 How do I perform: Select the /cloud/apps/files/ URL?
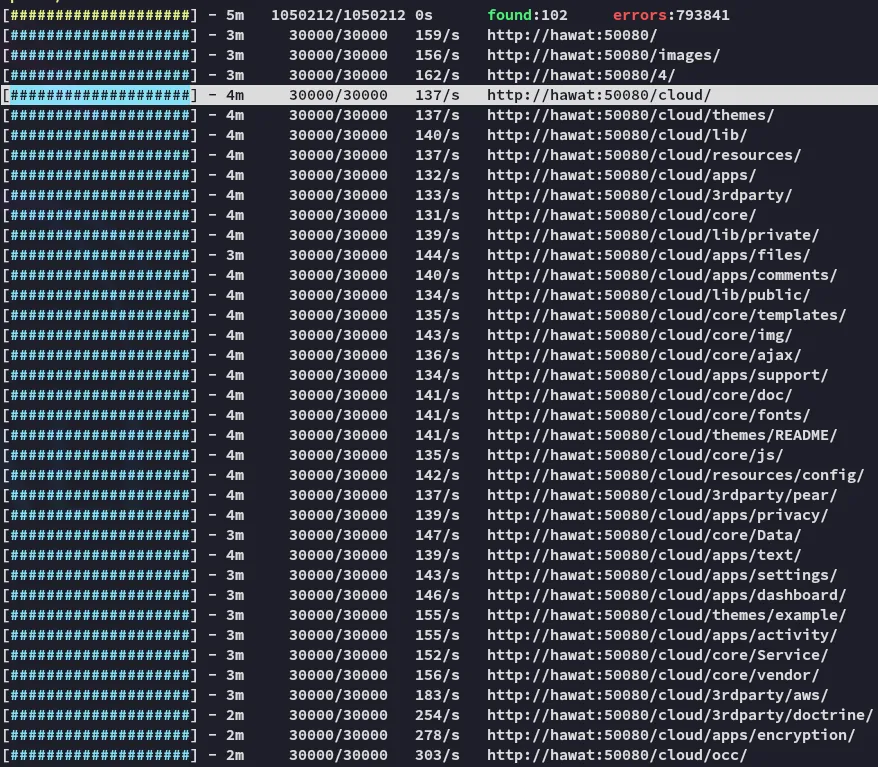coord(648,255)
